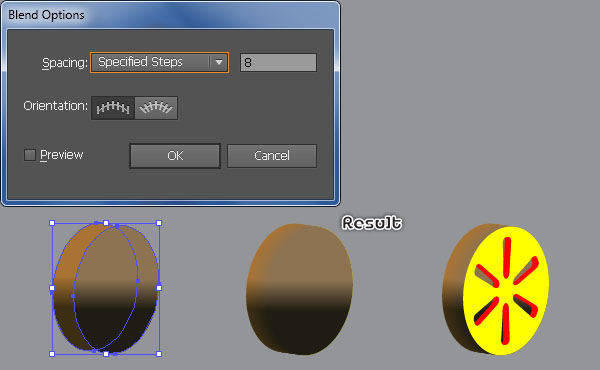Expand the Specified Steps combo box
600x370 pixels.
(x=160, y=62)
